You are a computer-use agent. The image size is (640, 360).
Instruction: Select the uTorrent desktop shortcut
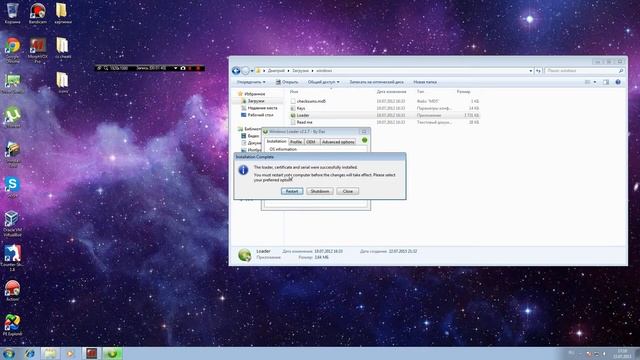click(12, 118)
